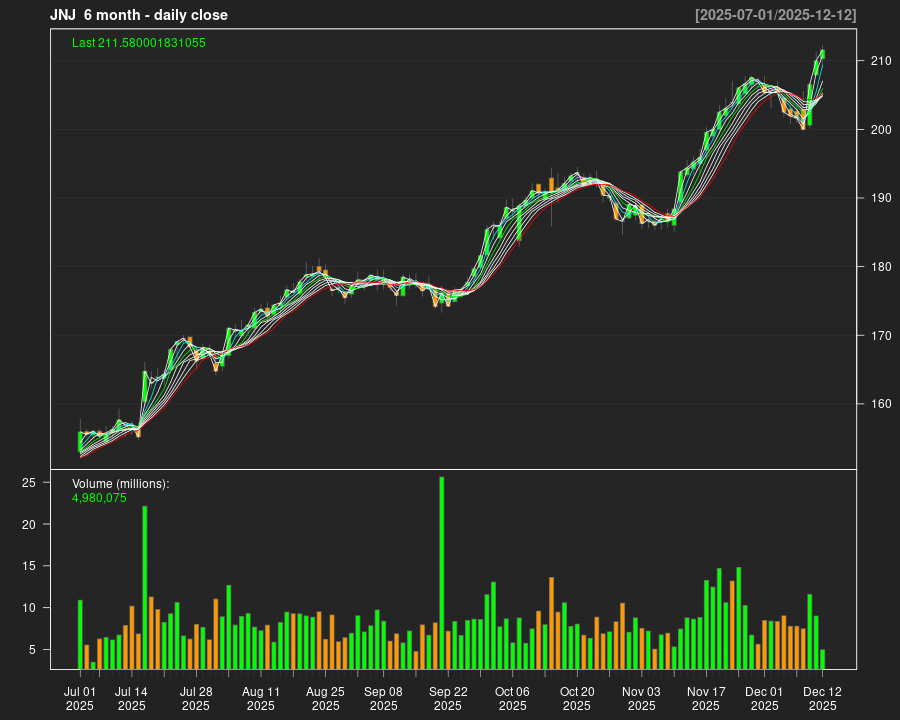The height and width of the screenshot is (720, 900).
Task: Select the green 4,980,075 volume value
Action: coord(99,498)
